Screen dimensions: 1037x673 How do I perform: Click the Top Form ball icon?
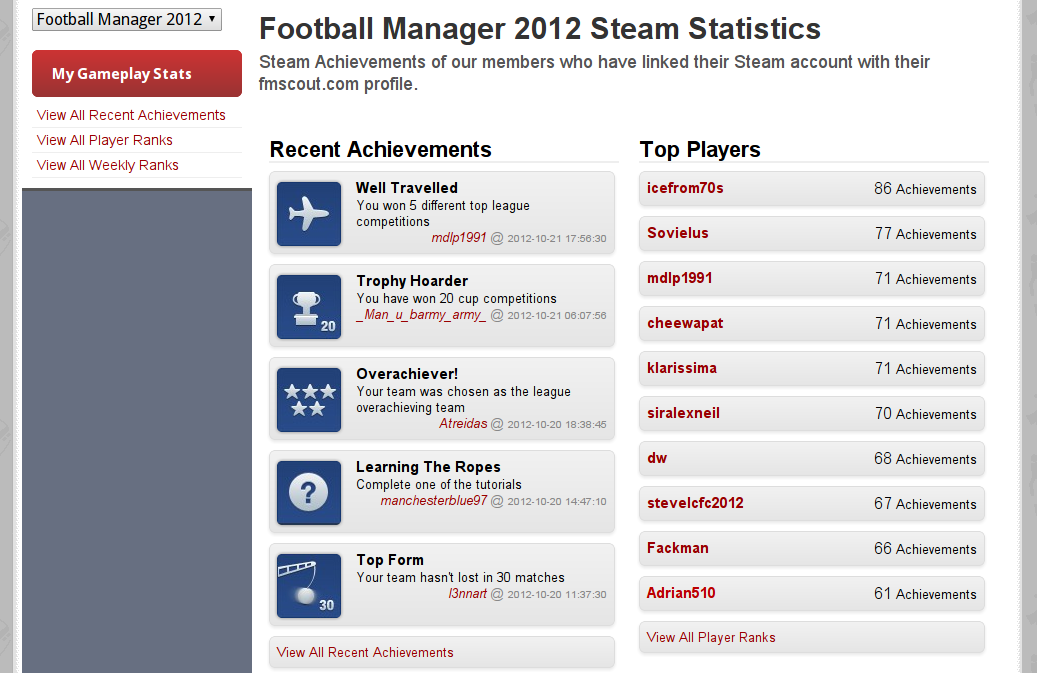click(x=309, y=586)
